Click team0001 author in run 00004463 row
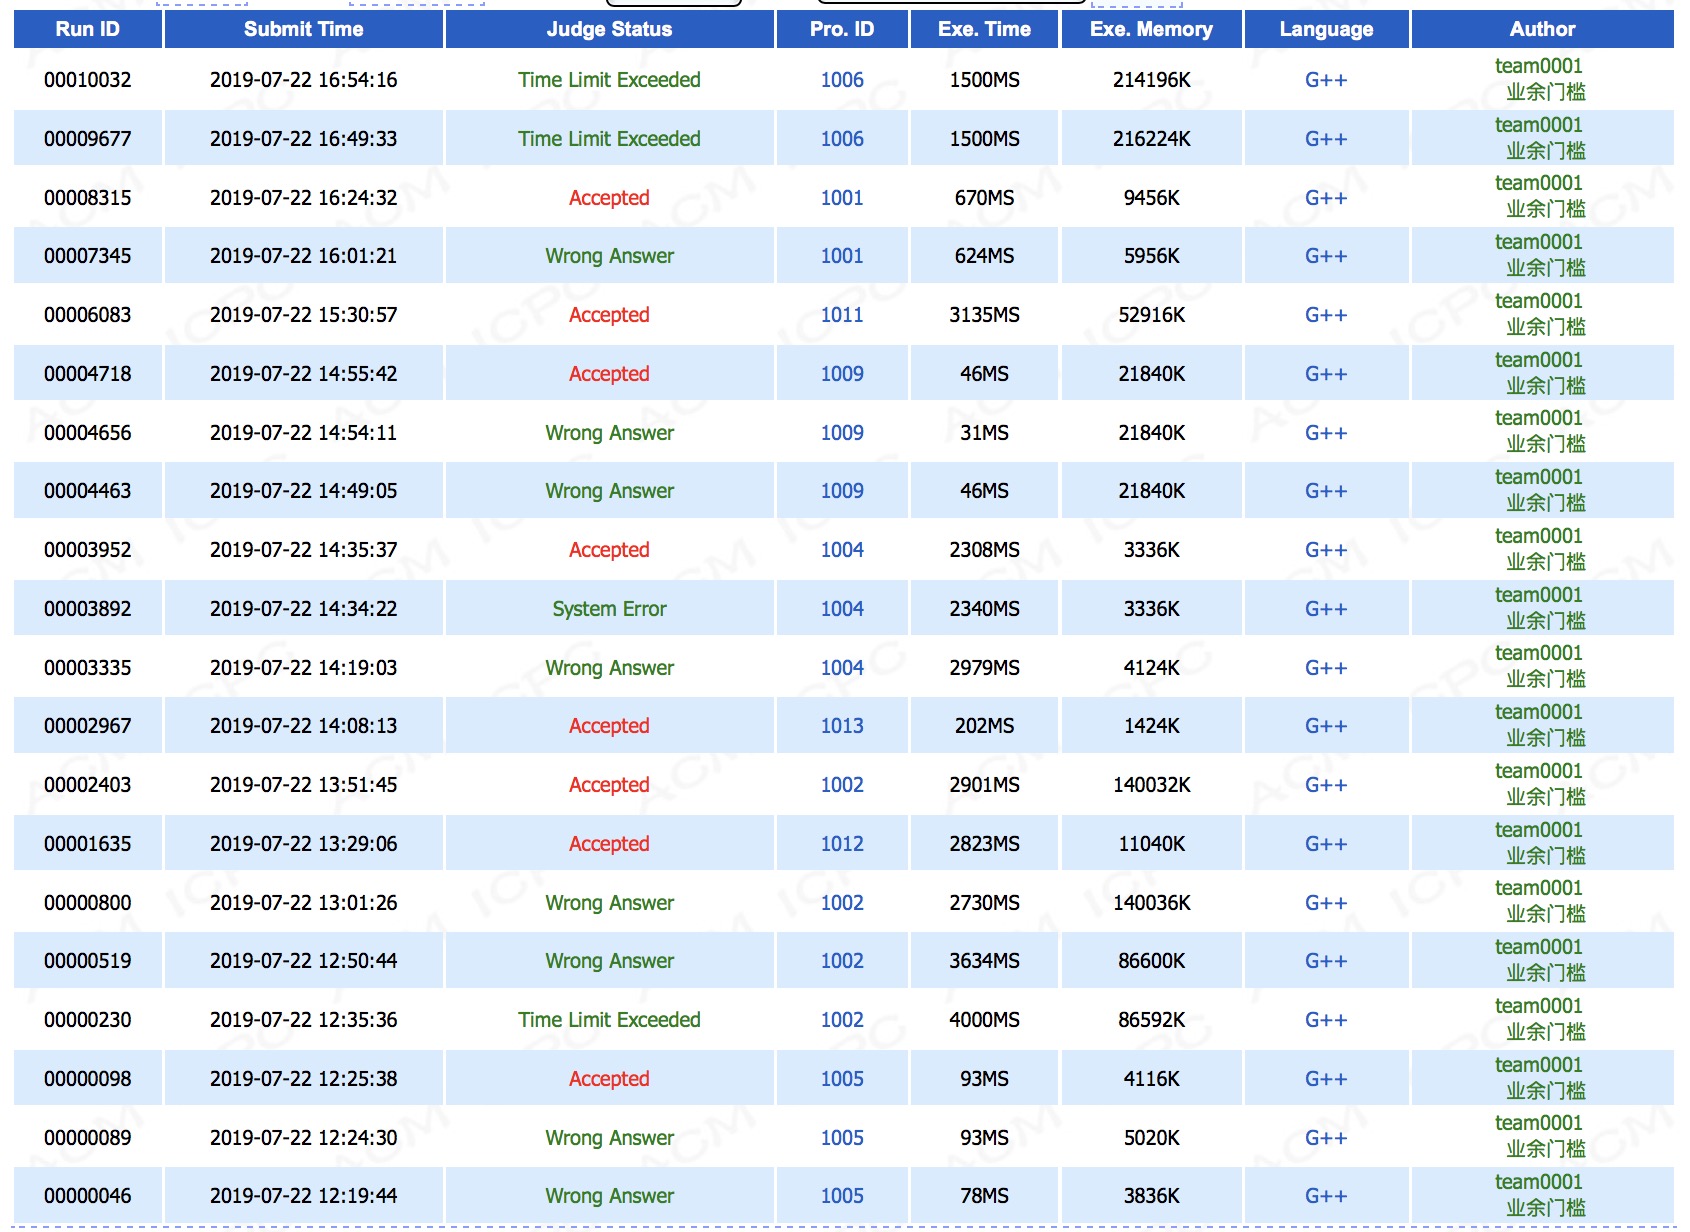 tap(1538, 478)
